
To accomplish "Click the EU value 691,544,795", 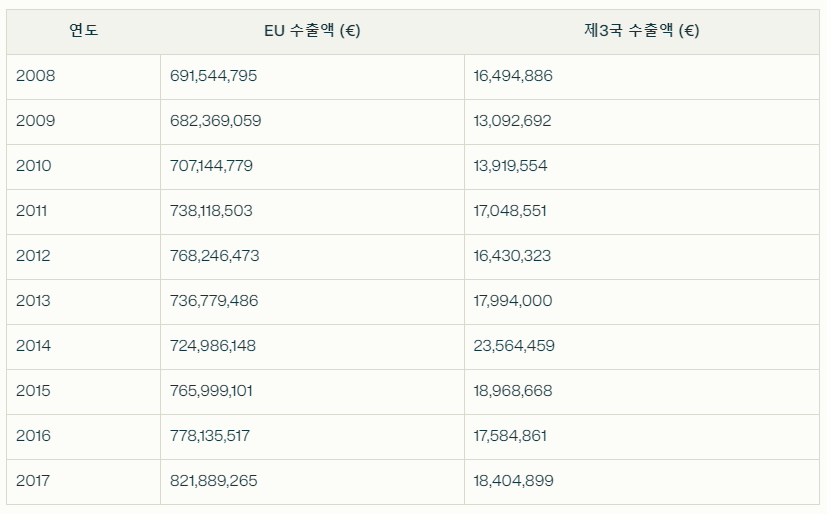I will (x=213, y=76).
